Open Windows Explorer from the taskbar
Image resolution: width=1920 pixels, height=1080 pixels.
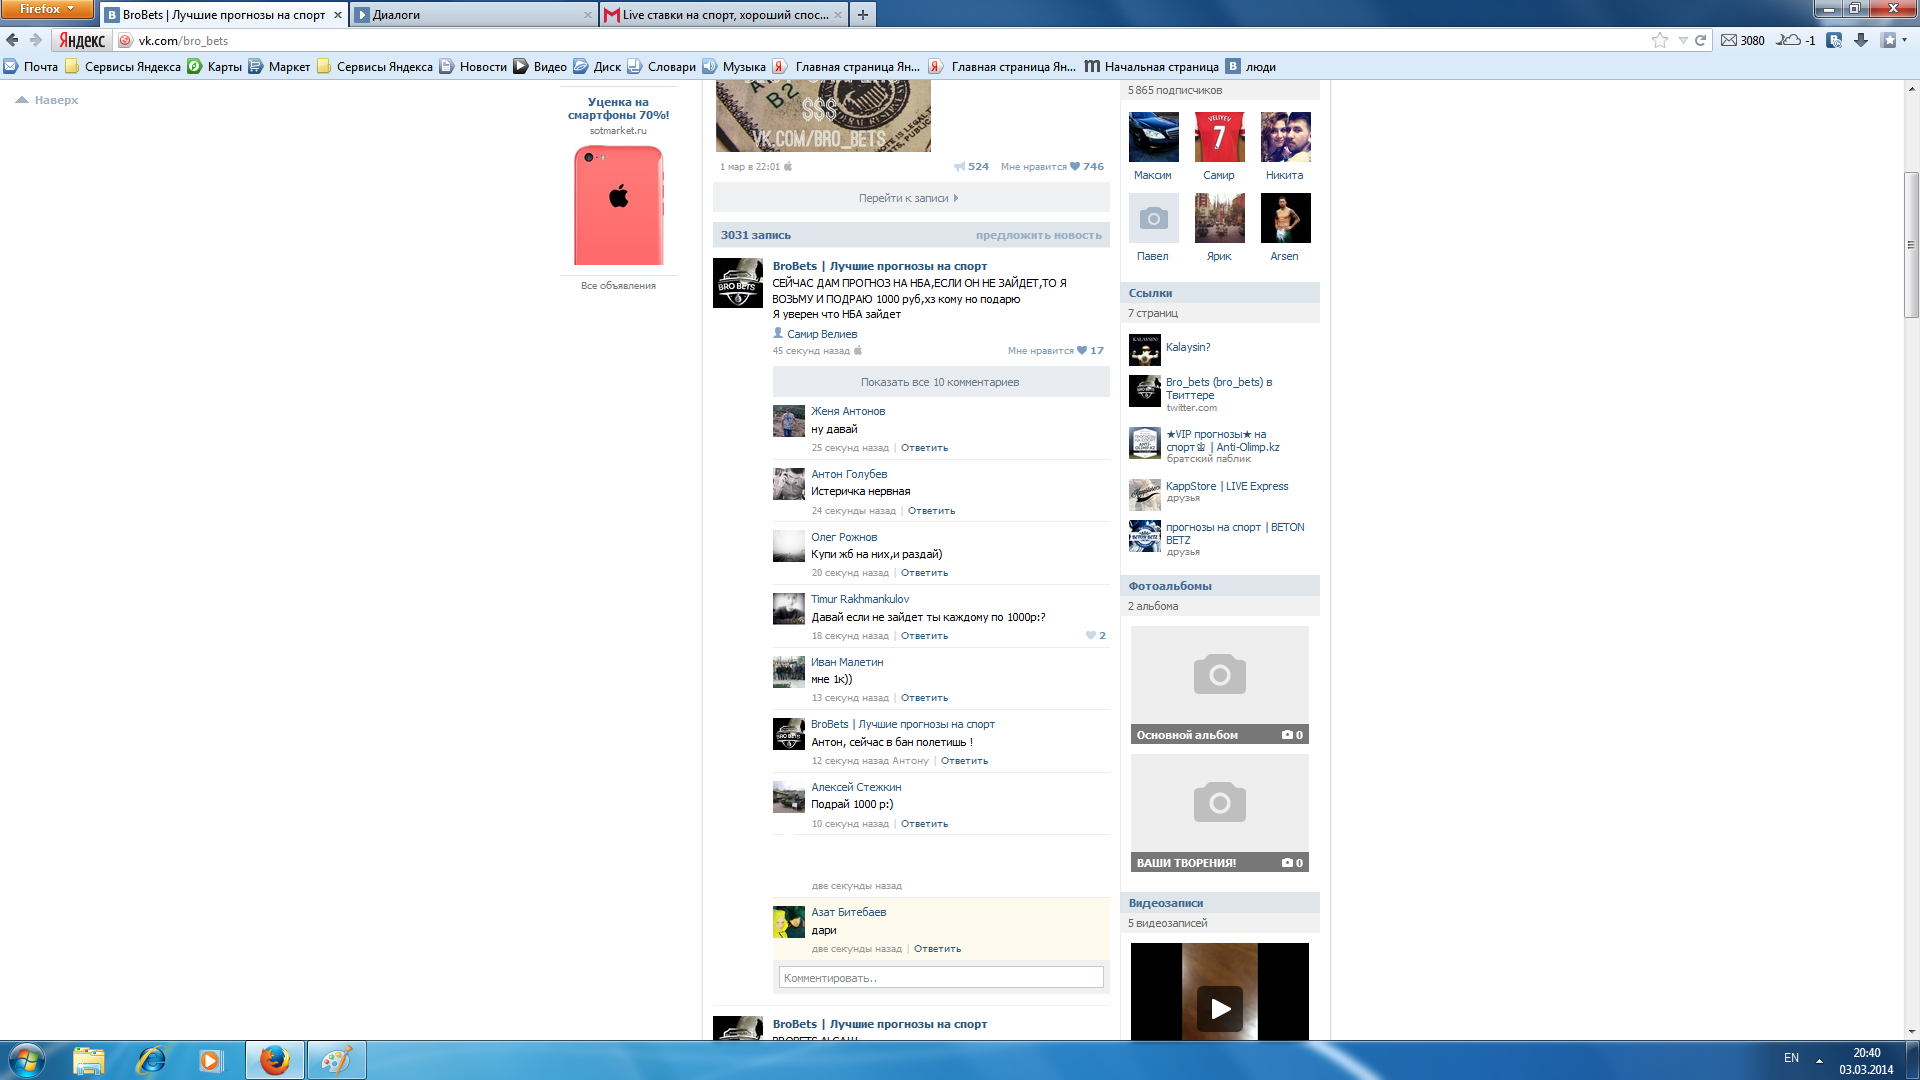(88, 1060)
